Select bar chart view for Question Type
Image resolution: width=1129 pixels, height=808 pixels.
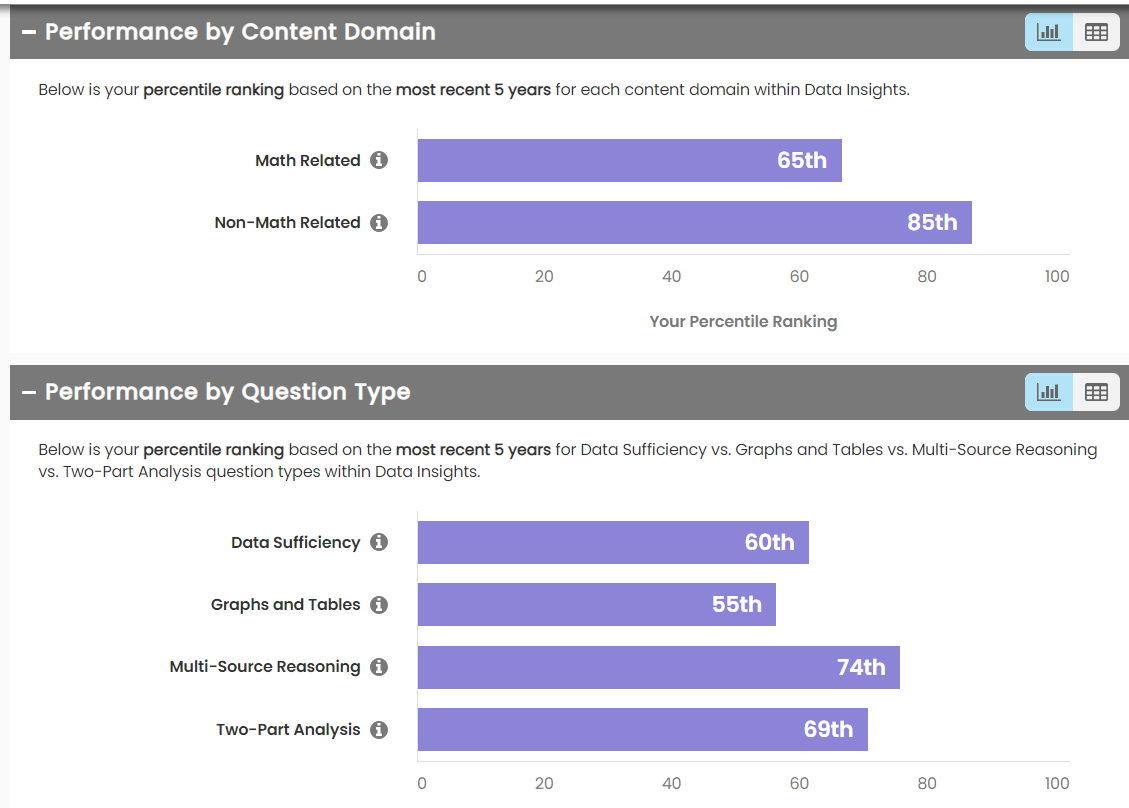pos(1049,392)
